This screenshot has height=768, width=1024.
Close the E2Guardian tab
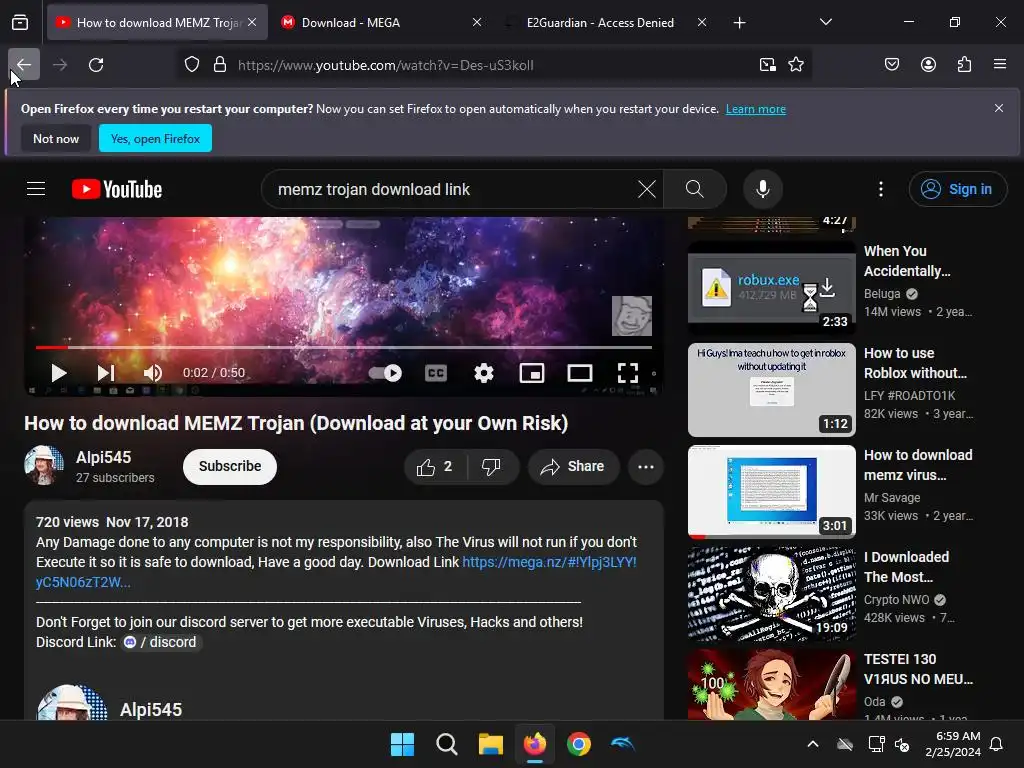pos(701,22)
